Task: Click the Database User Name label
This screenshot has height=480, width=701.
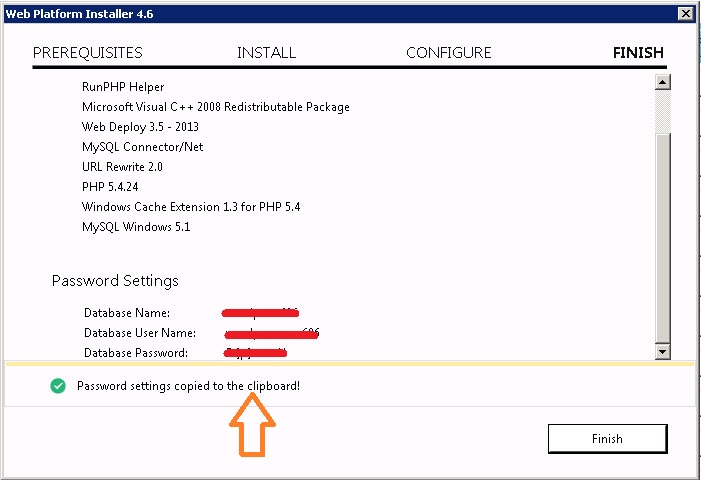Action: click(x=140, y=333)
